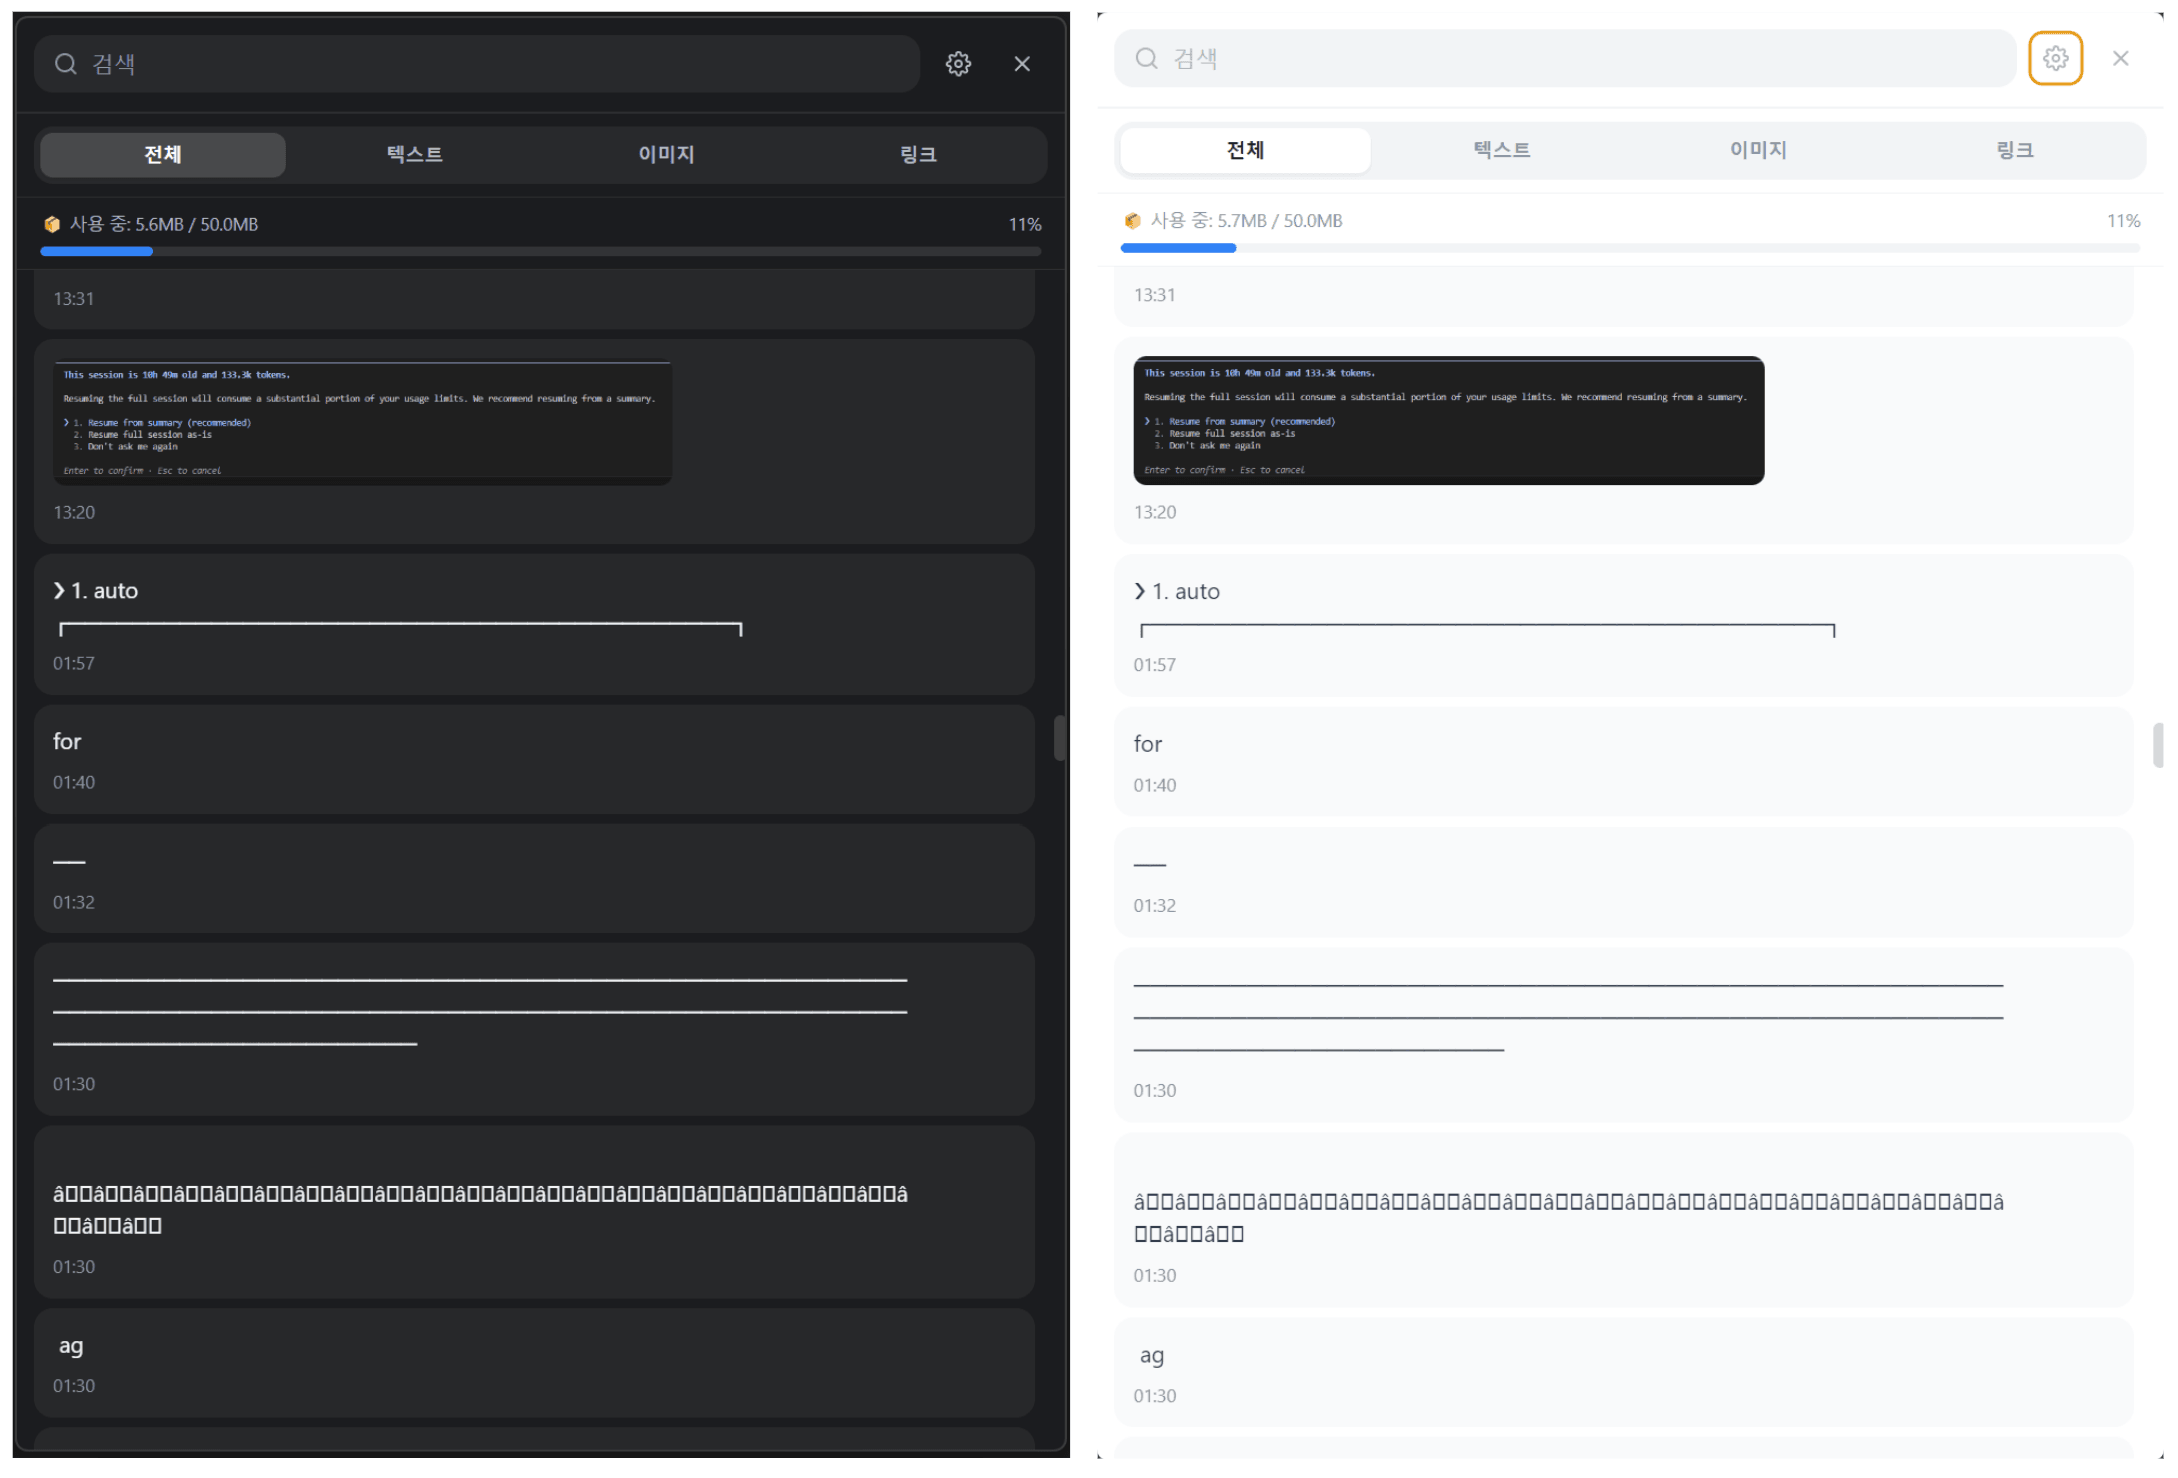Select the long underline clip in light panel
The height and width of the screenshot is (1478, 2178).
click(1623, 1036)
